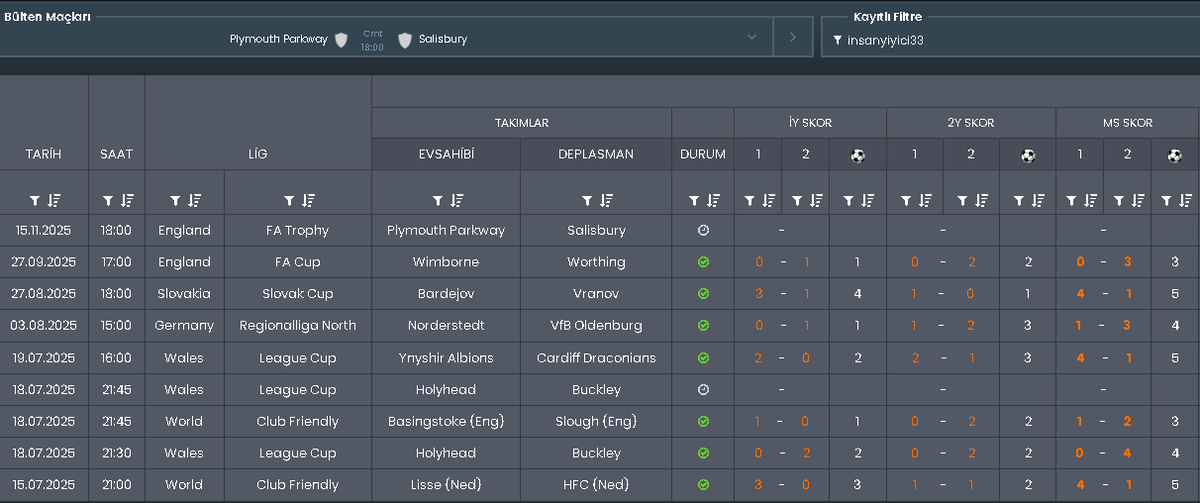Click the Regionalliga North league cell
The image size is (1200, 503).
[298, 325]
